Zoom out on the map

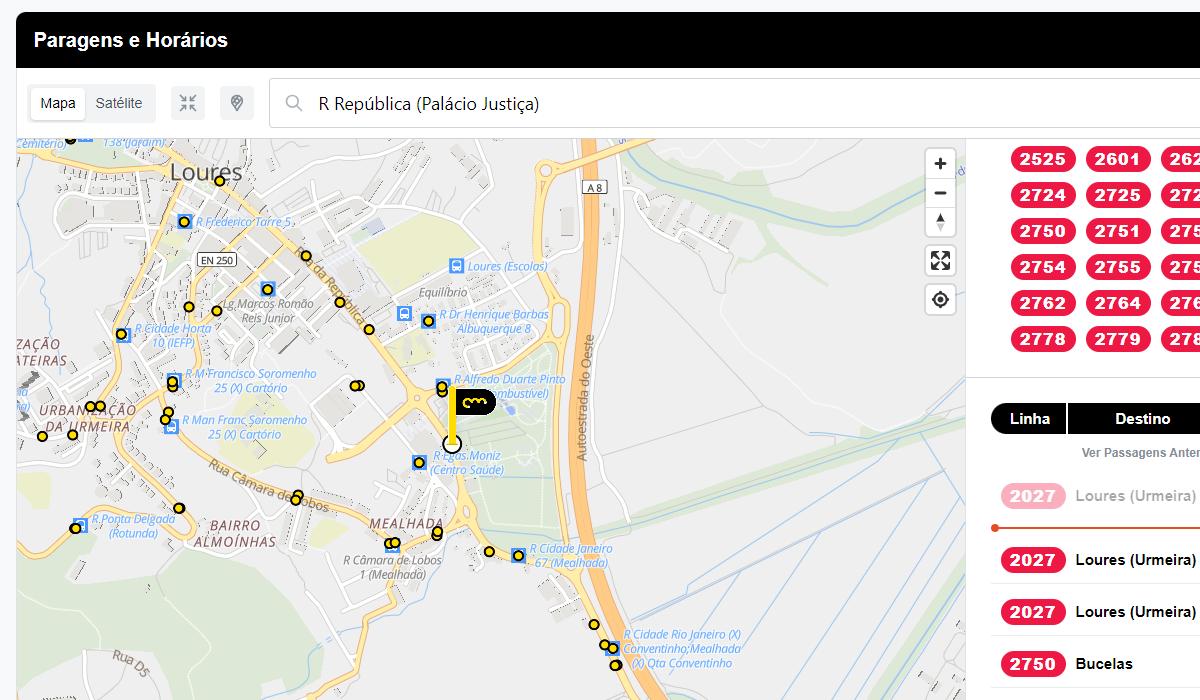939,193
